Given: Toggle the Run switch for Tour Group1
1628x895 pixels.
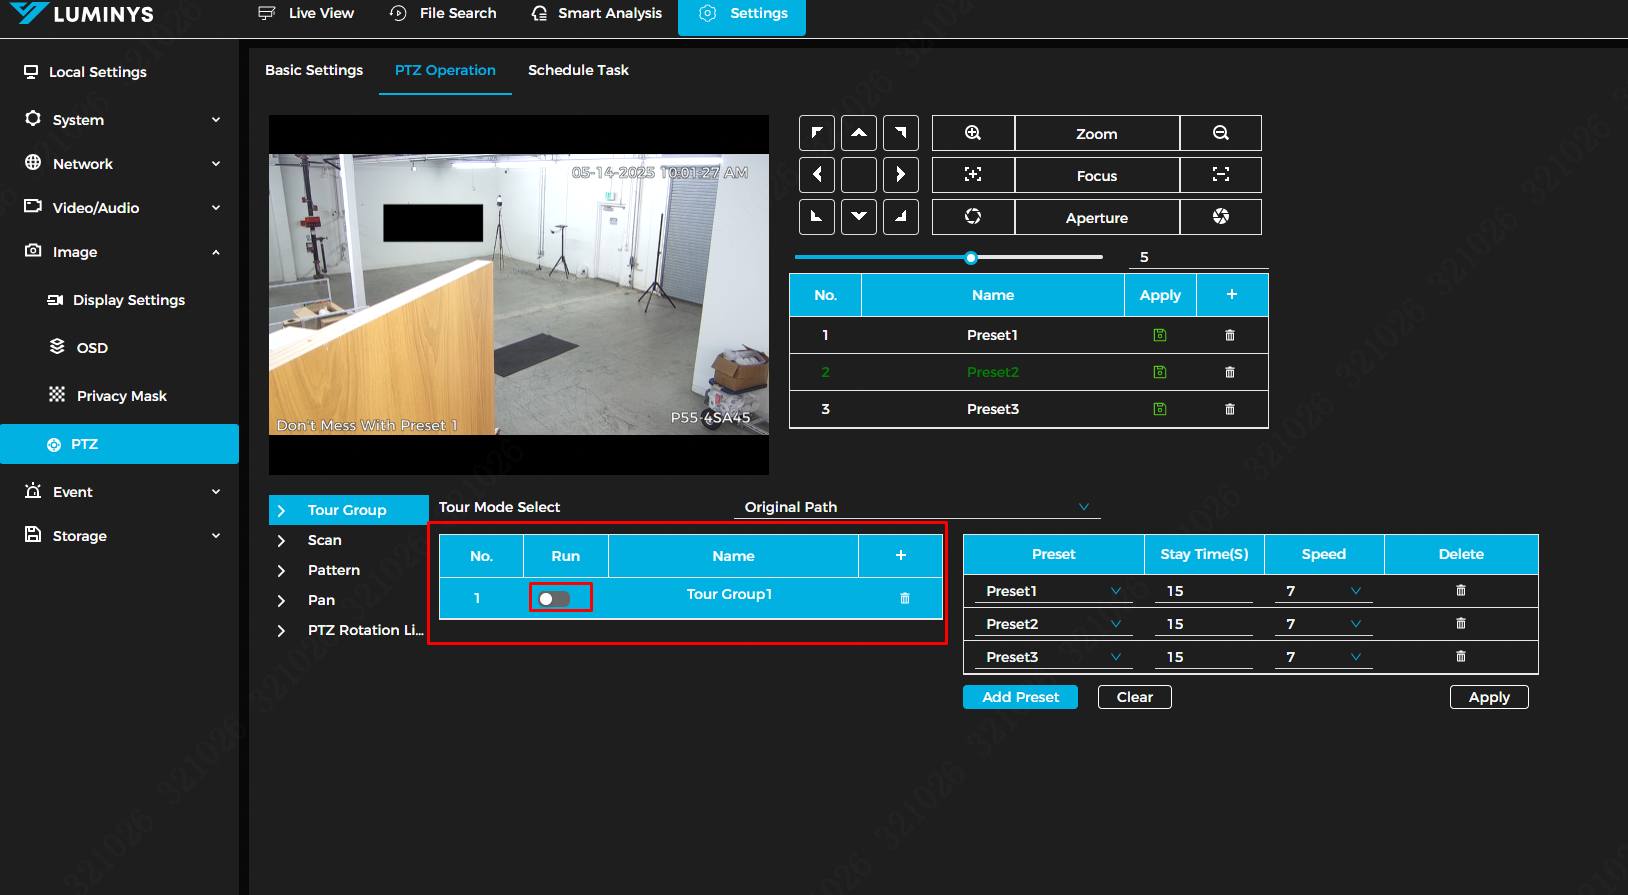Looking at the screenshot, I should point(554,598).
